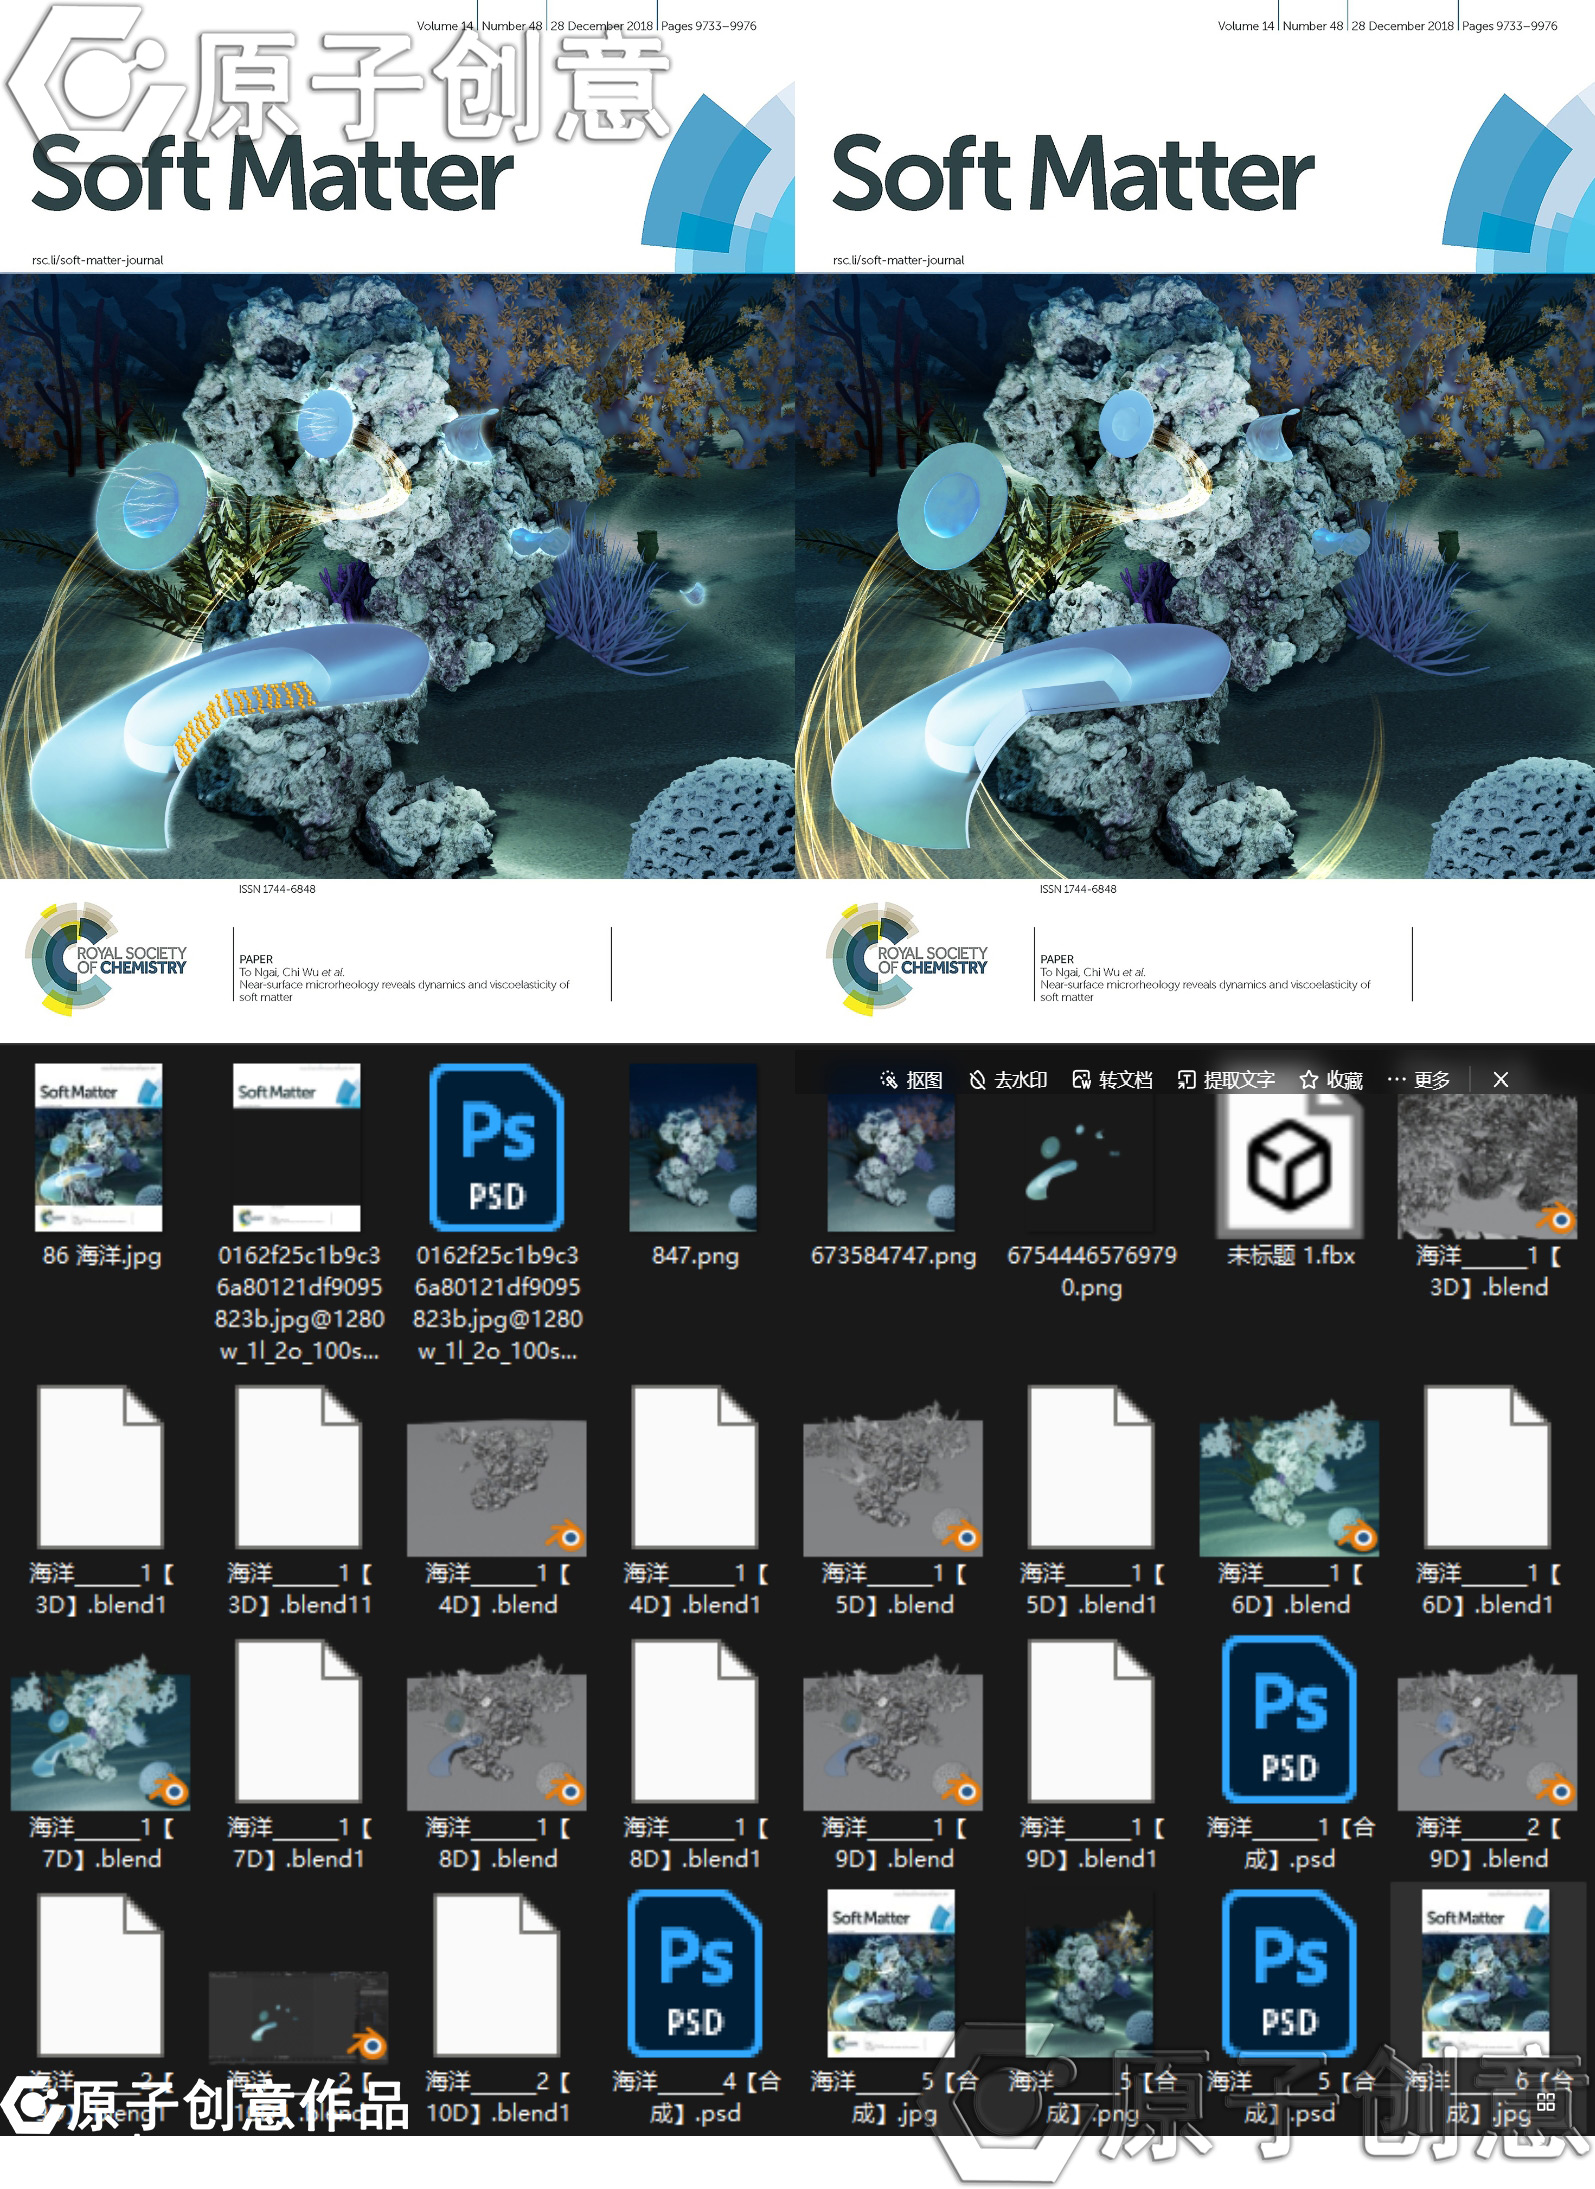Click Royal Society of Chemistry logo, left cover
The height and width of the screenshot is (2189, 1595).
[x=106, y=959]
